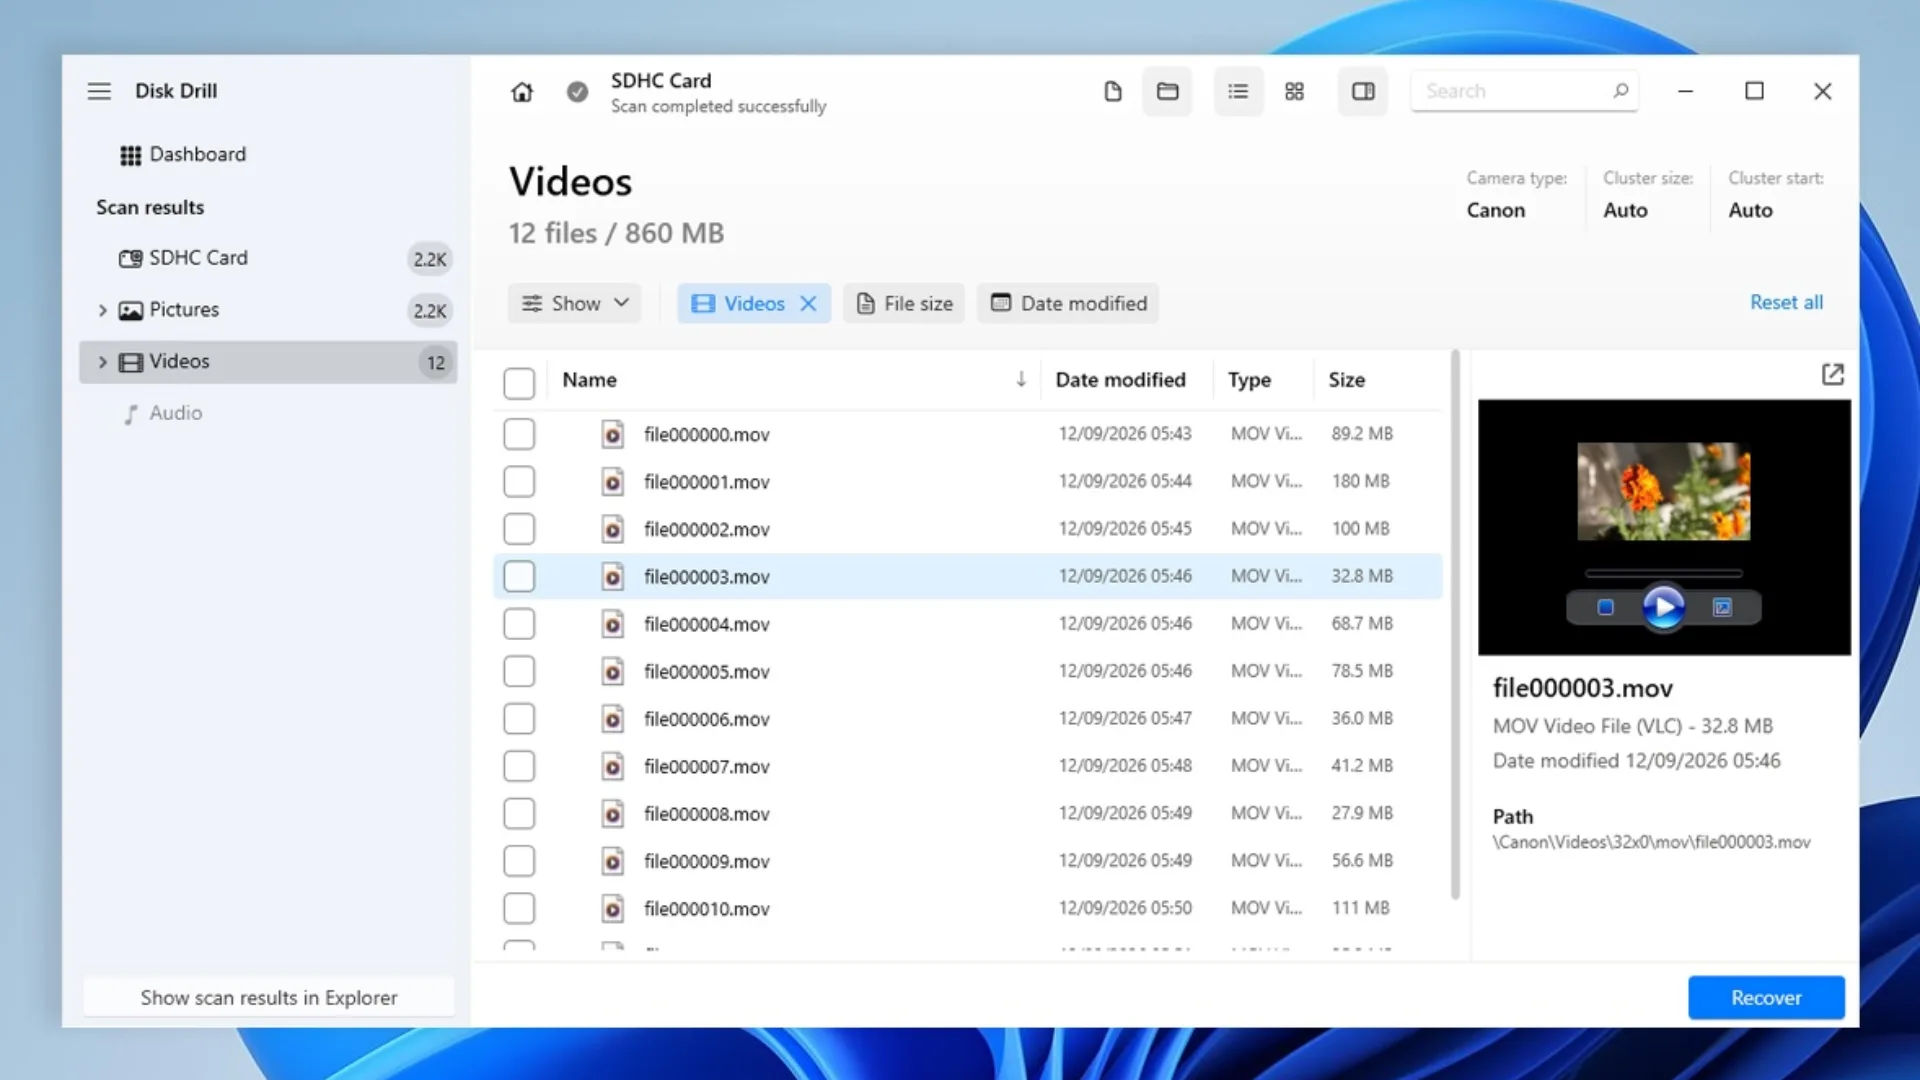The height and width of the screenshot is (1080, 1920).
Task: Check the box for file000008.mov
Action: [x=519, y=813]
